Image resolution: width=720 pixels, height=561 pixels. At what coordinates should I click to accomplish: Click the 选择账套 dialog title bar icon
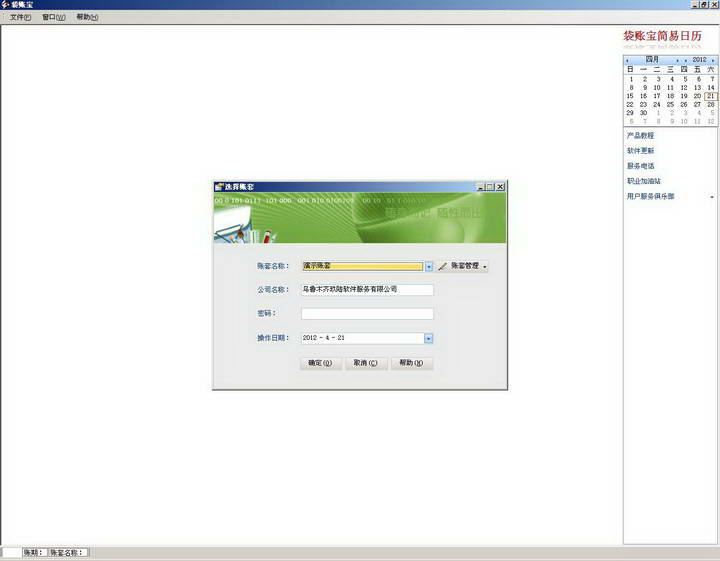[218, 187]
